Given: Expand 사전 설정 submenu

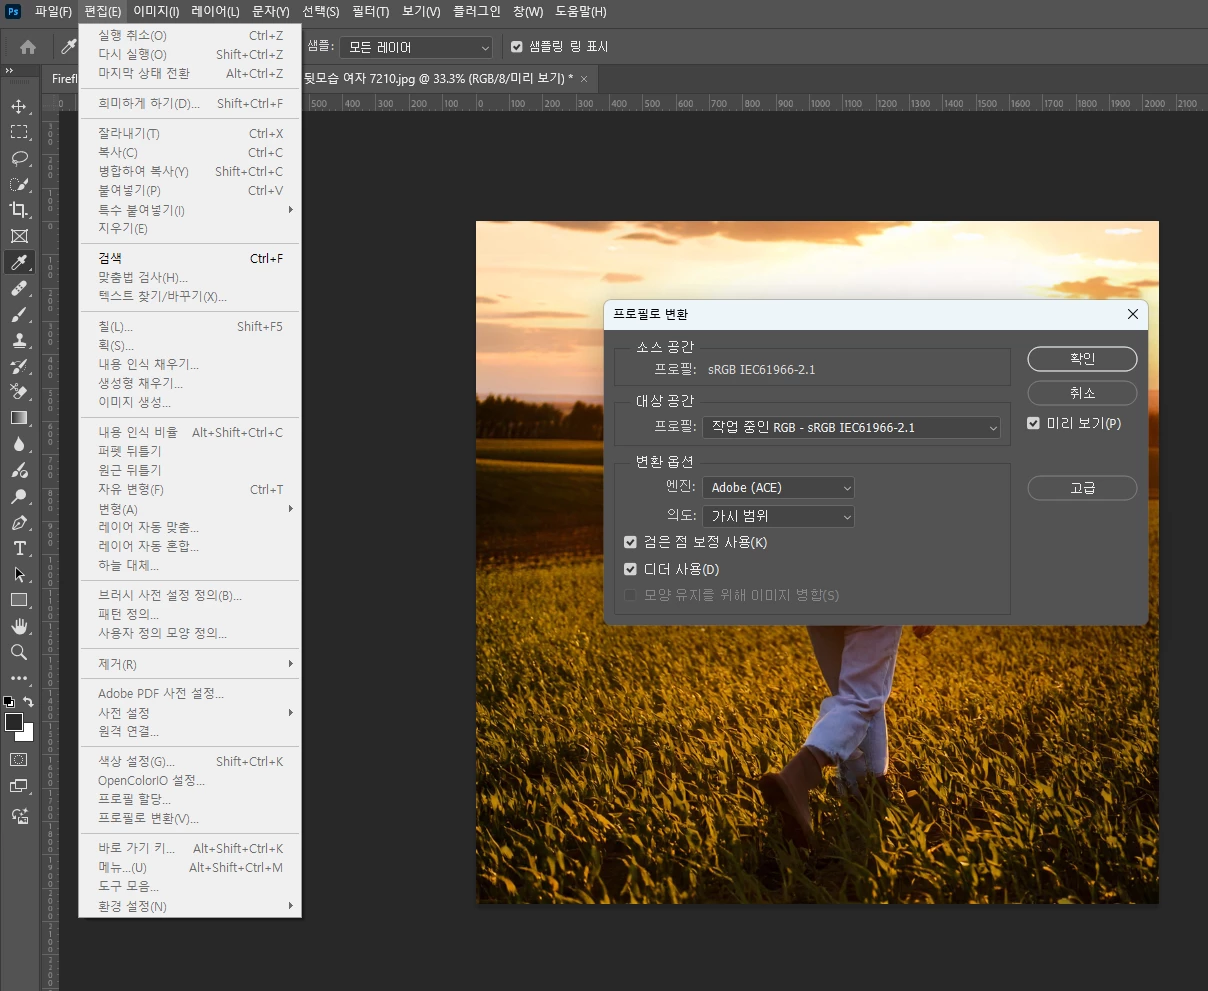Looking at the screenshot, I should coord(190,713).
